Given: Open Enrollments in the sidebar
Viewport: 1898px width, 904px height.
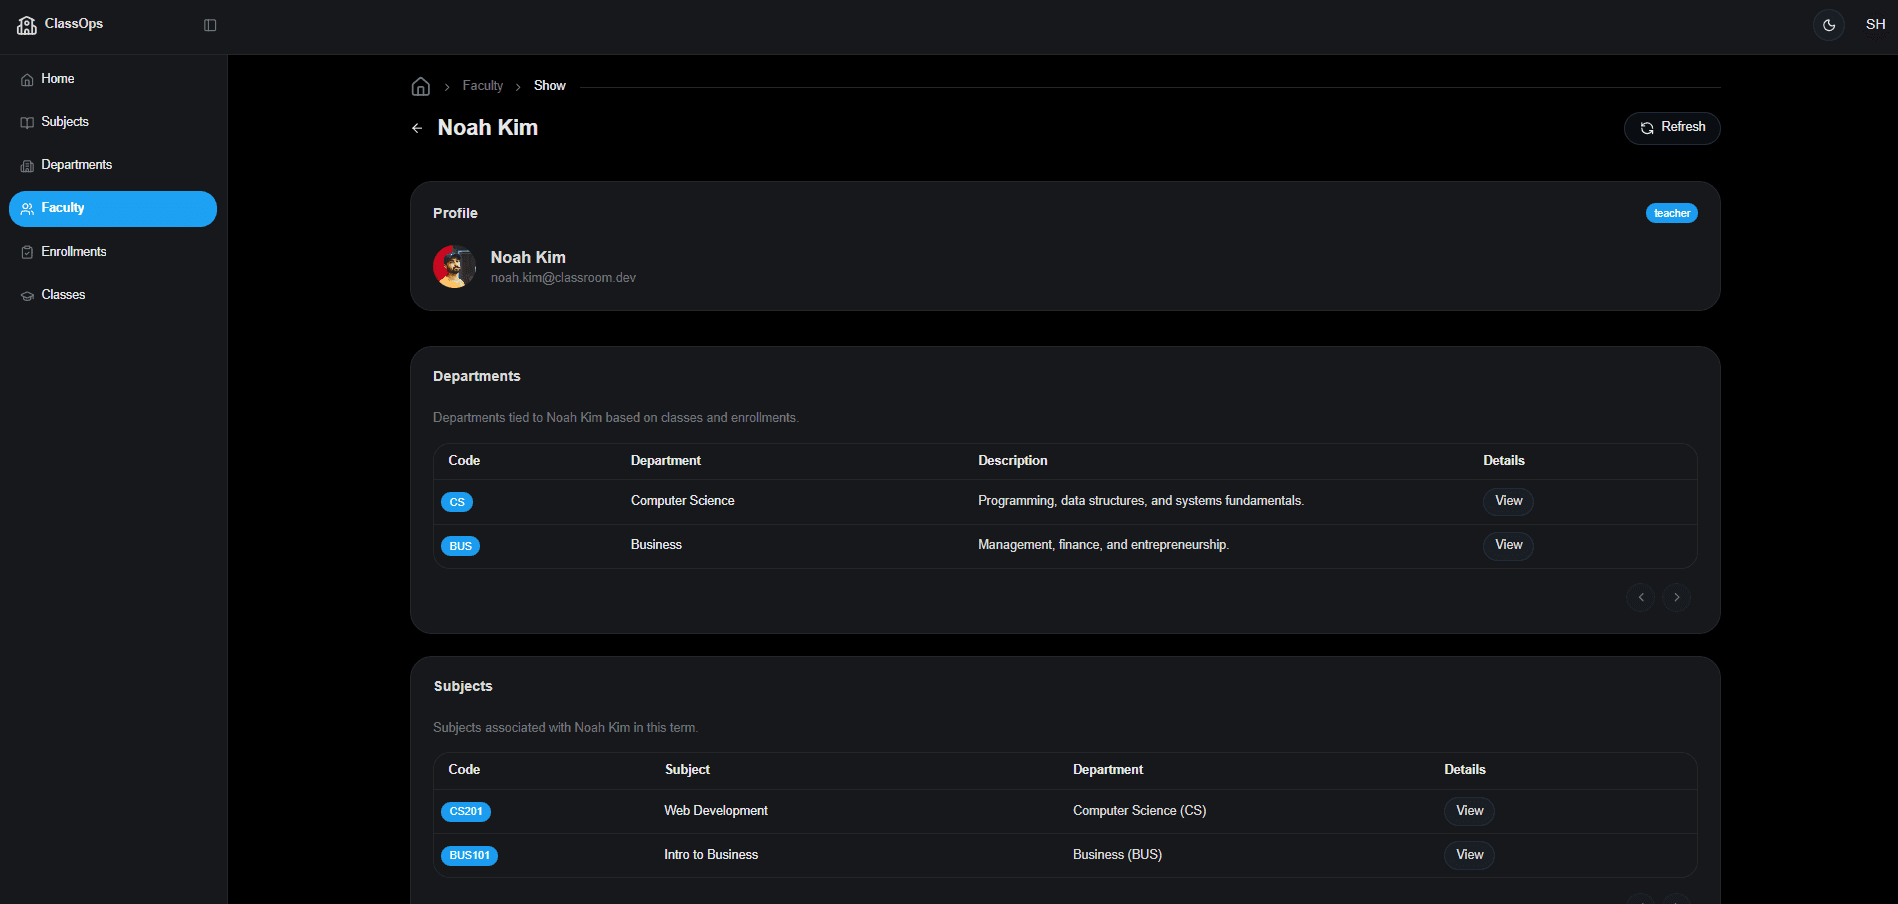Looking at the screenshot, I should (x=113, y=252).
